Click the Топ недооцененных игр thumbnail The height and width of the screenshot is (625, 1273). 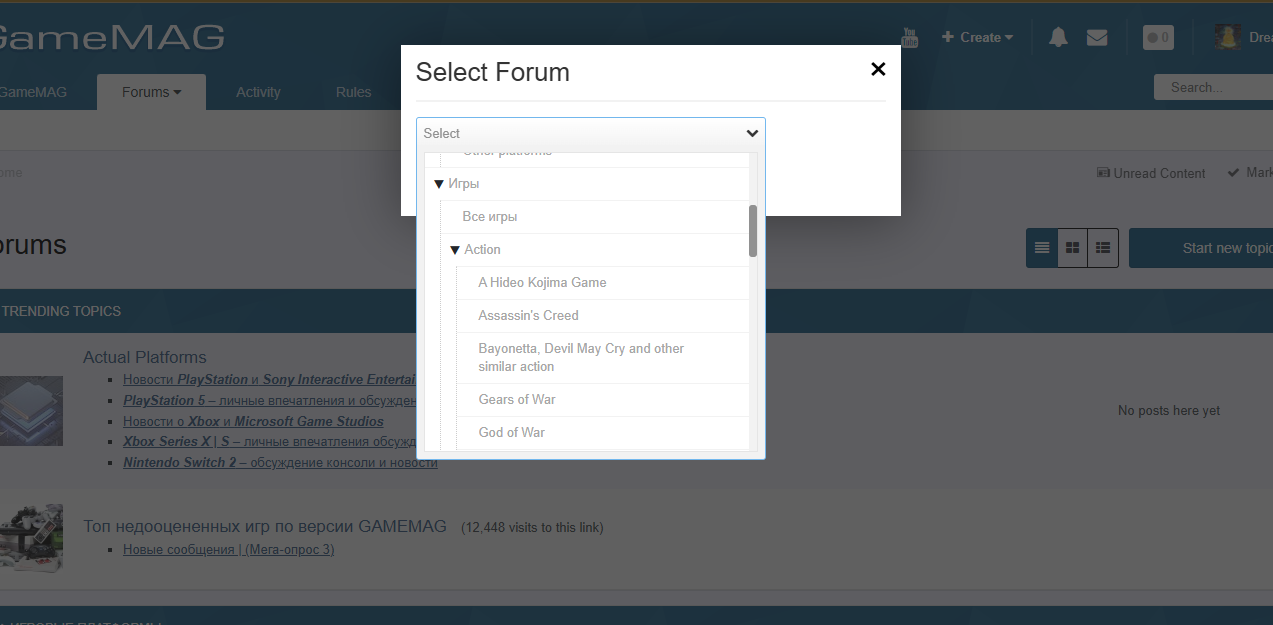(31, 538)
